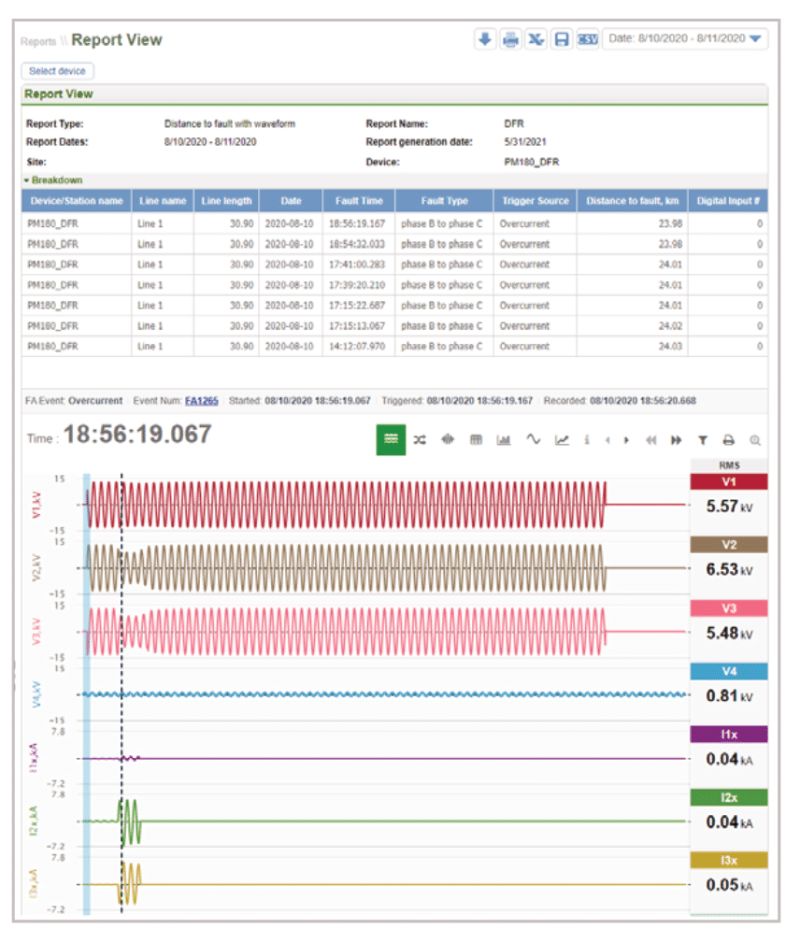Click the Select device button
800x943 pixels.
coord(58,71)
